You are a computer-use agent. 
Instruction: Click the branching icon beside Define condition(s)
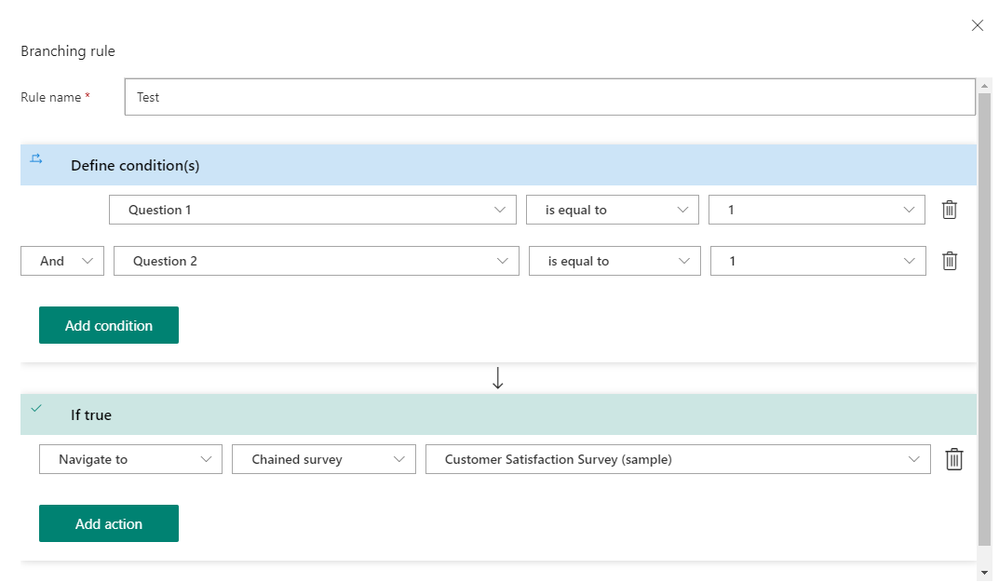coord(37,159)
